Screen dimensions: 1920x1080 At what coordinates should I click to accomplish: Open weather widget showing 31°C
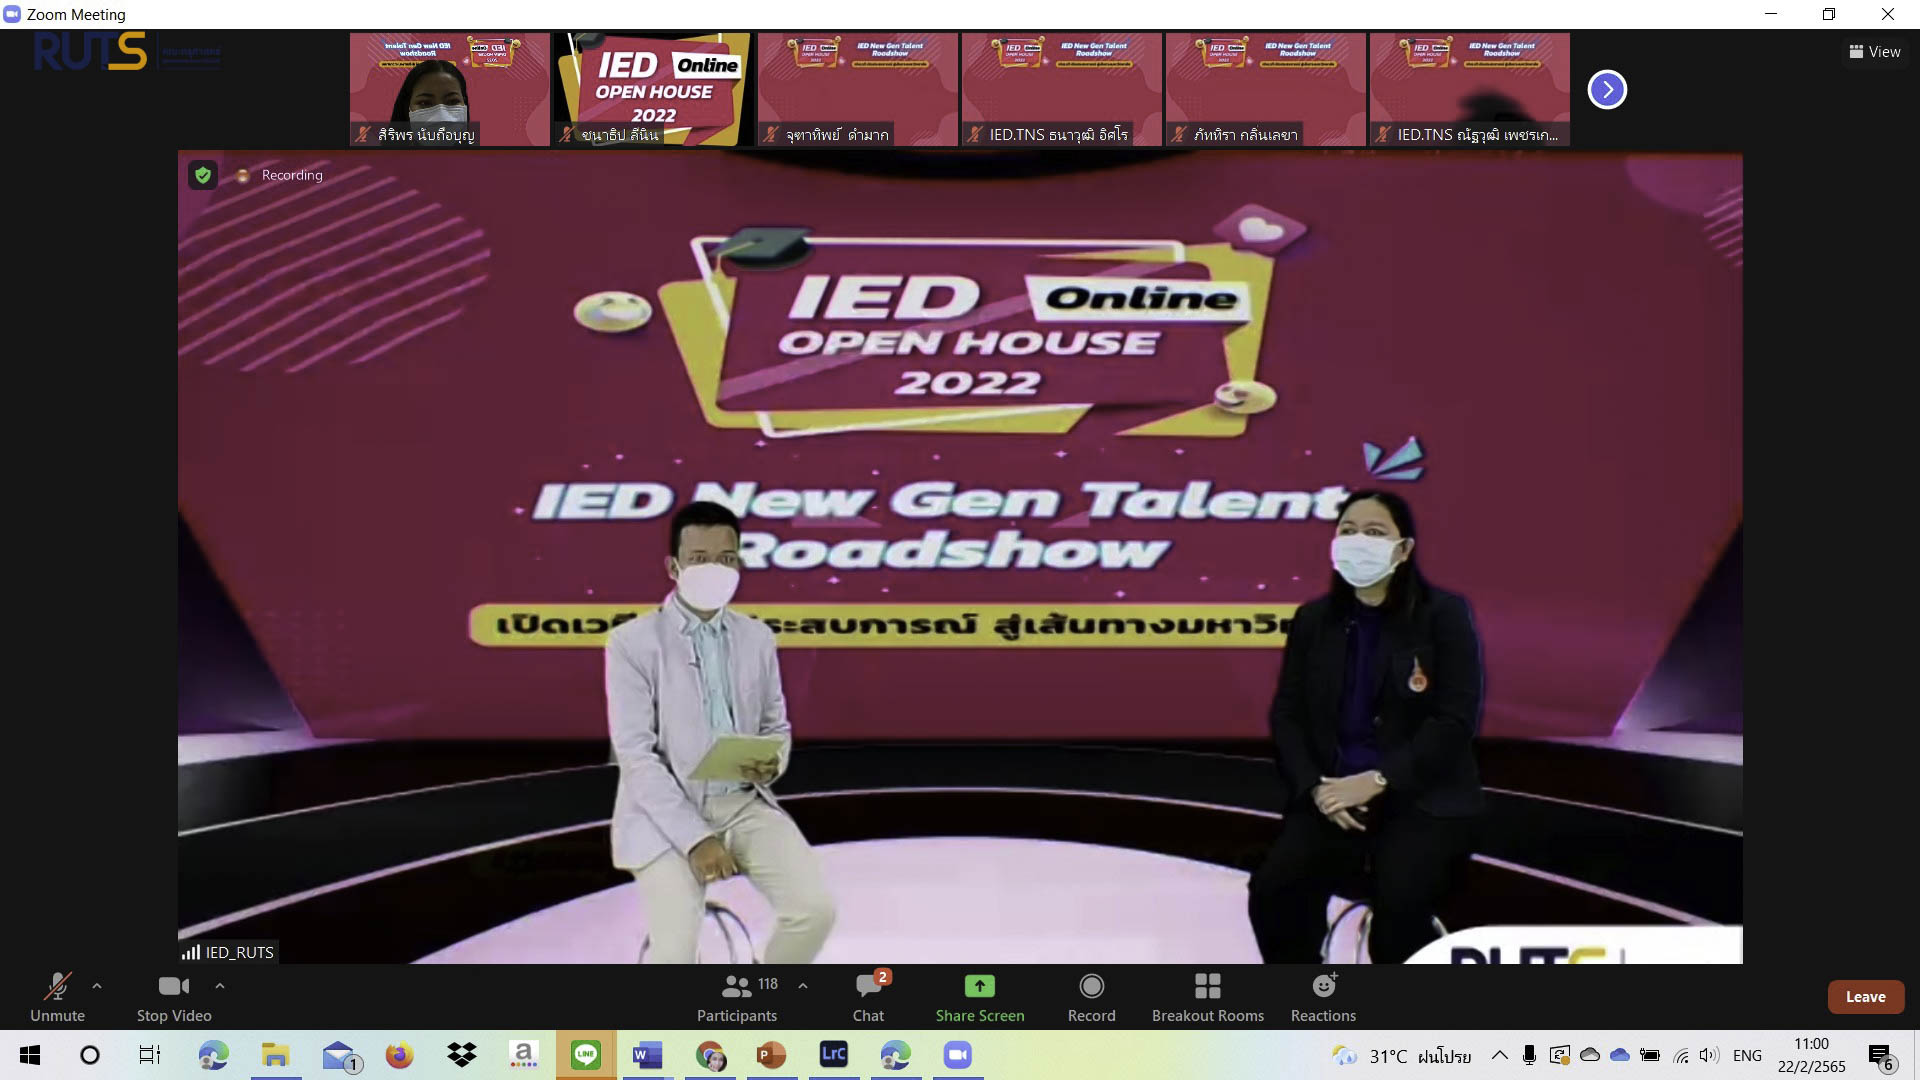pos(1400,1056)
